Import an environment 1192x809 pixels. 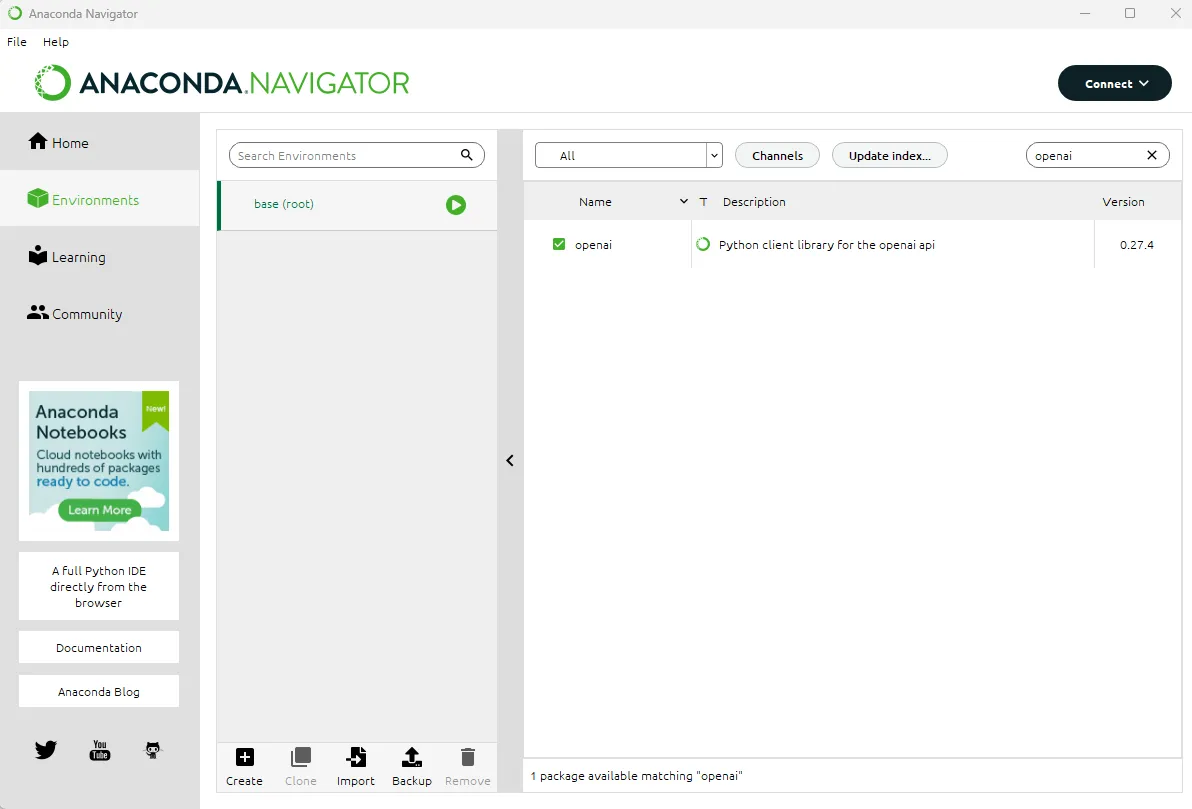pyautogui.click(x=355, y=766)
